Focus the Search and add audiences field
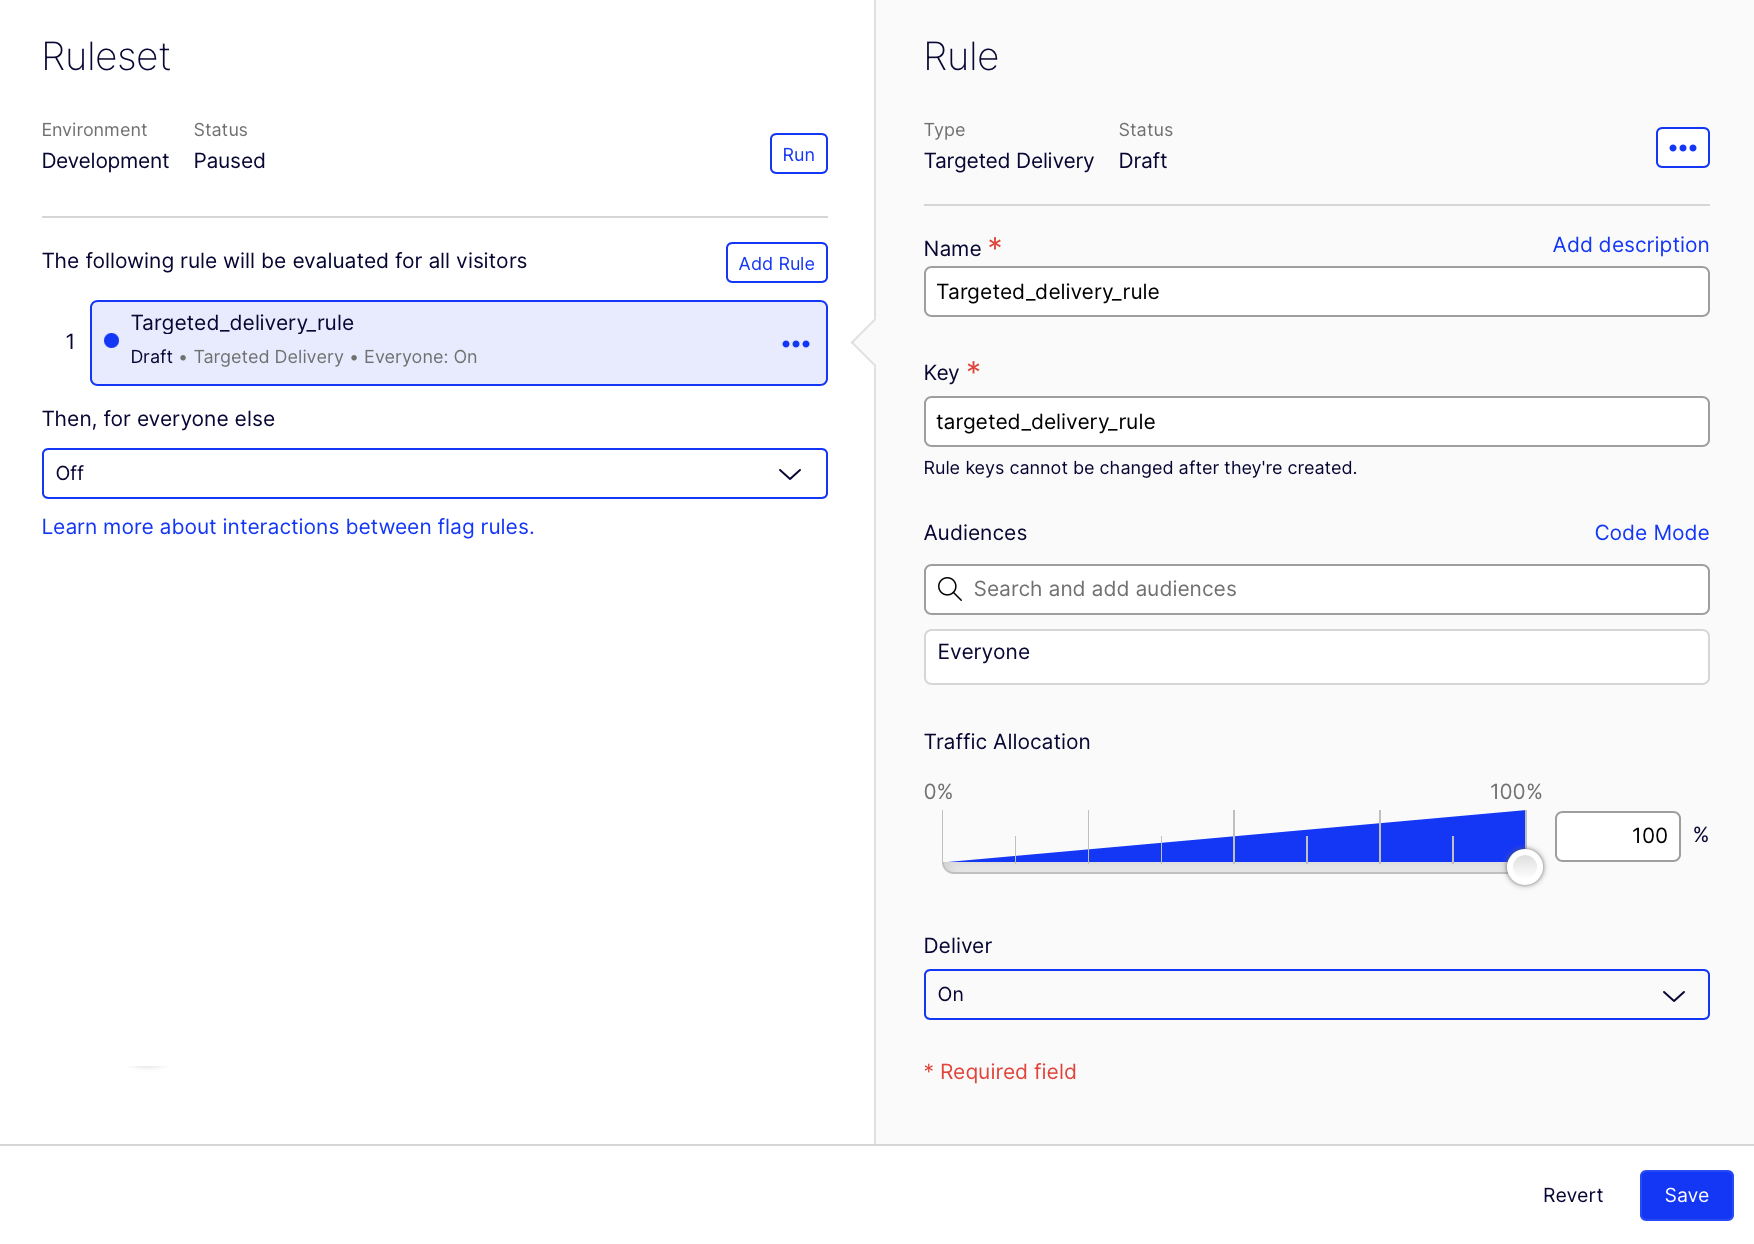 coord(1330,589)
